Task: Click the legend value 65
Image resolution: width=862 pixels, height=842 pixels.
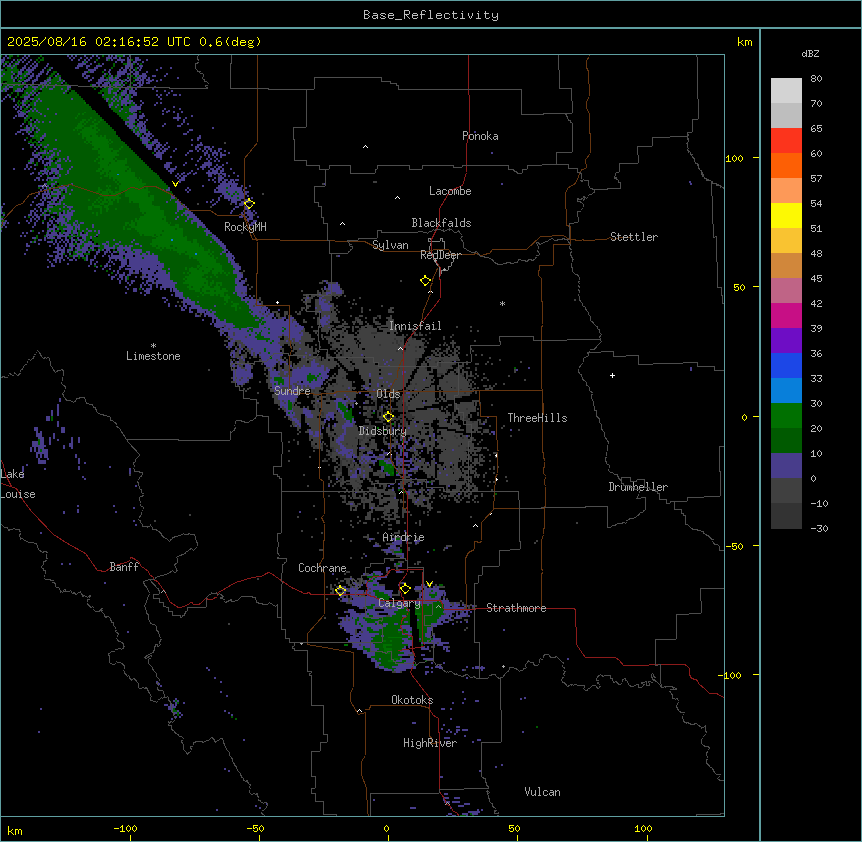Action: click(816, 128)
